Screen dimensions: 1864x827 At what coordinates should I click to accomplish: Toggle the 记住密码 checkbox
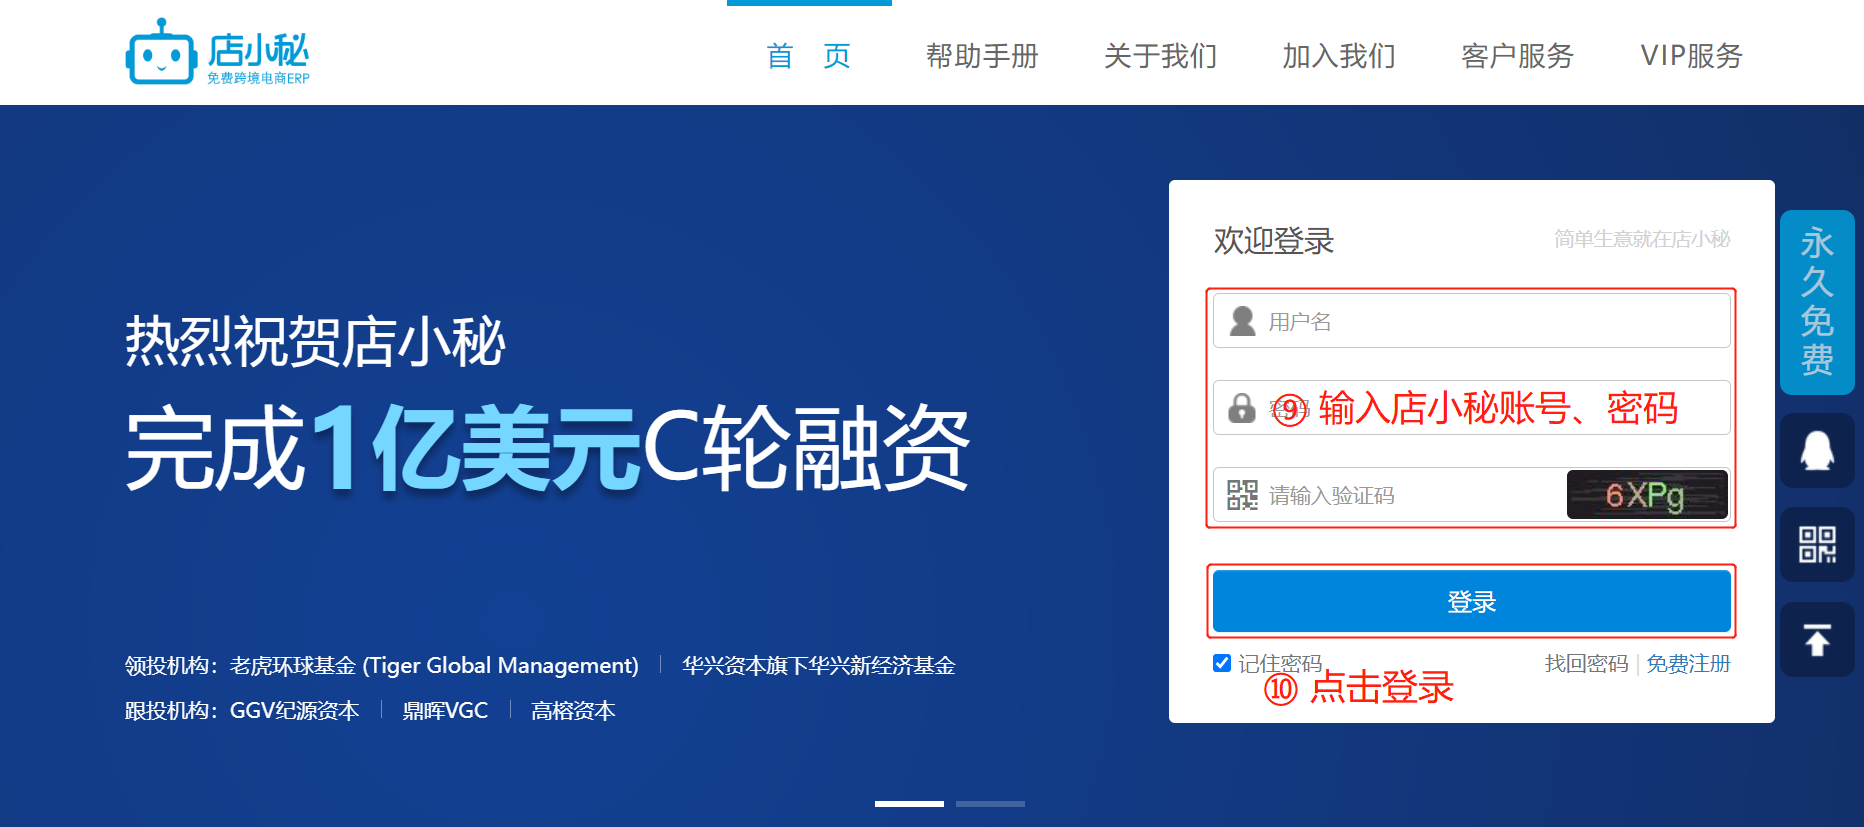point(1222,663)
